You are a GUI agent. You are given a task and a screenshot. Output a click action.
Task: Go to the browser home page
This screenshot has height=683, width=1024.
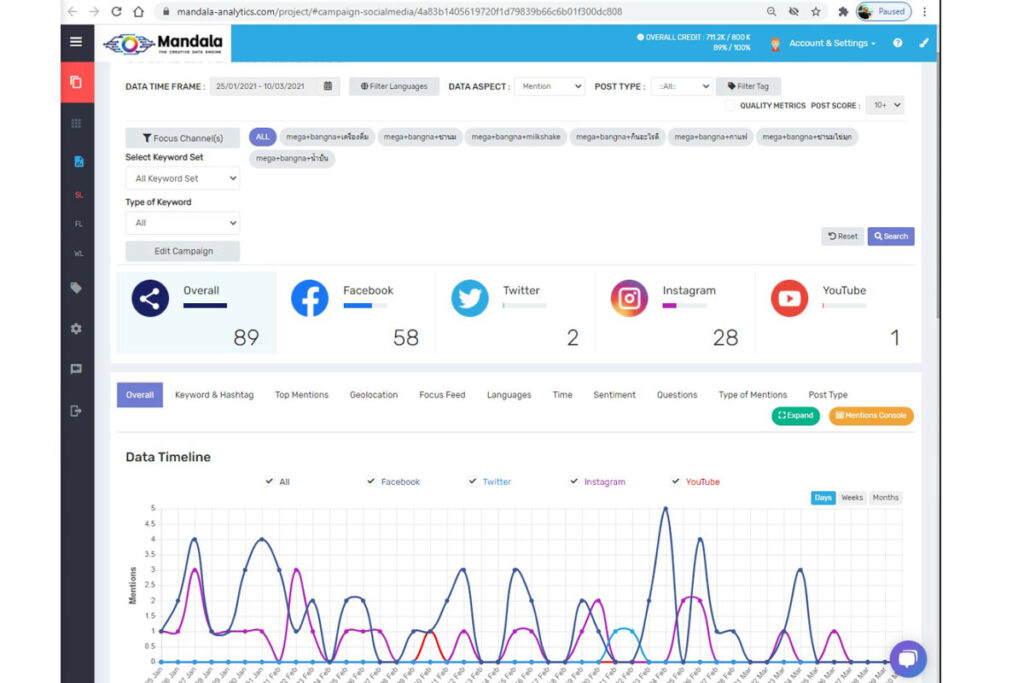[x=138, y=11]
